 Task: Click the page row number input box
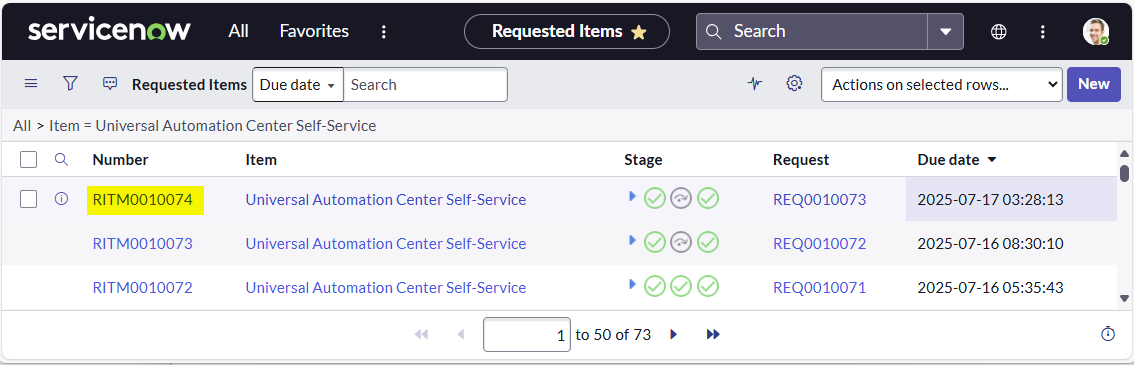click(x=526, y=335)
